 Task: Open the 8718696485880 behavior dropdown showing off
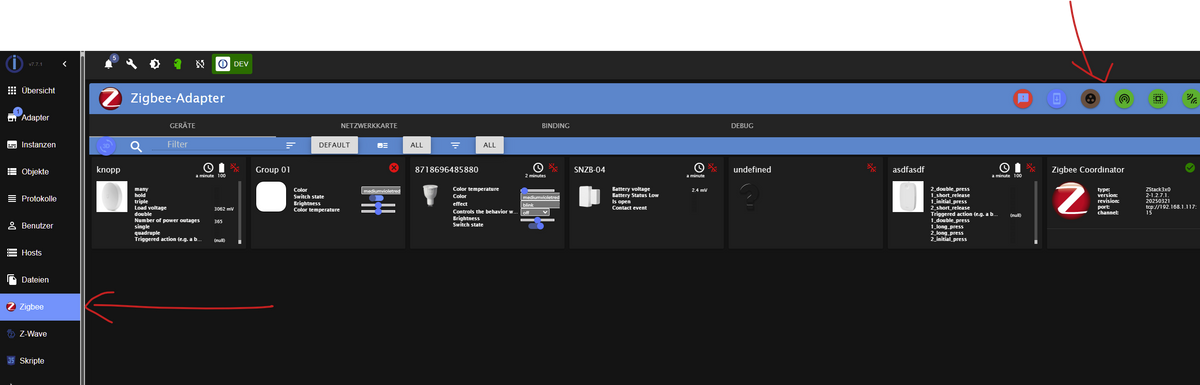(536, 212)
